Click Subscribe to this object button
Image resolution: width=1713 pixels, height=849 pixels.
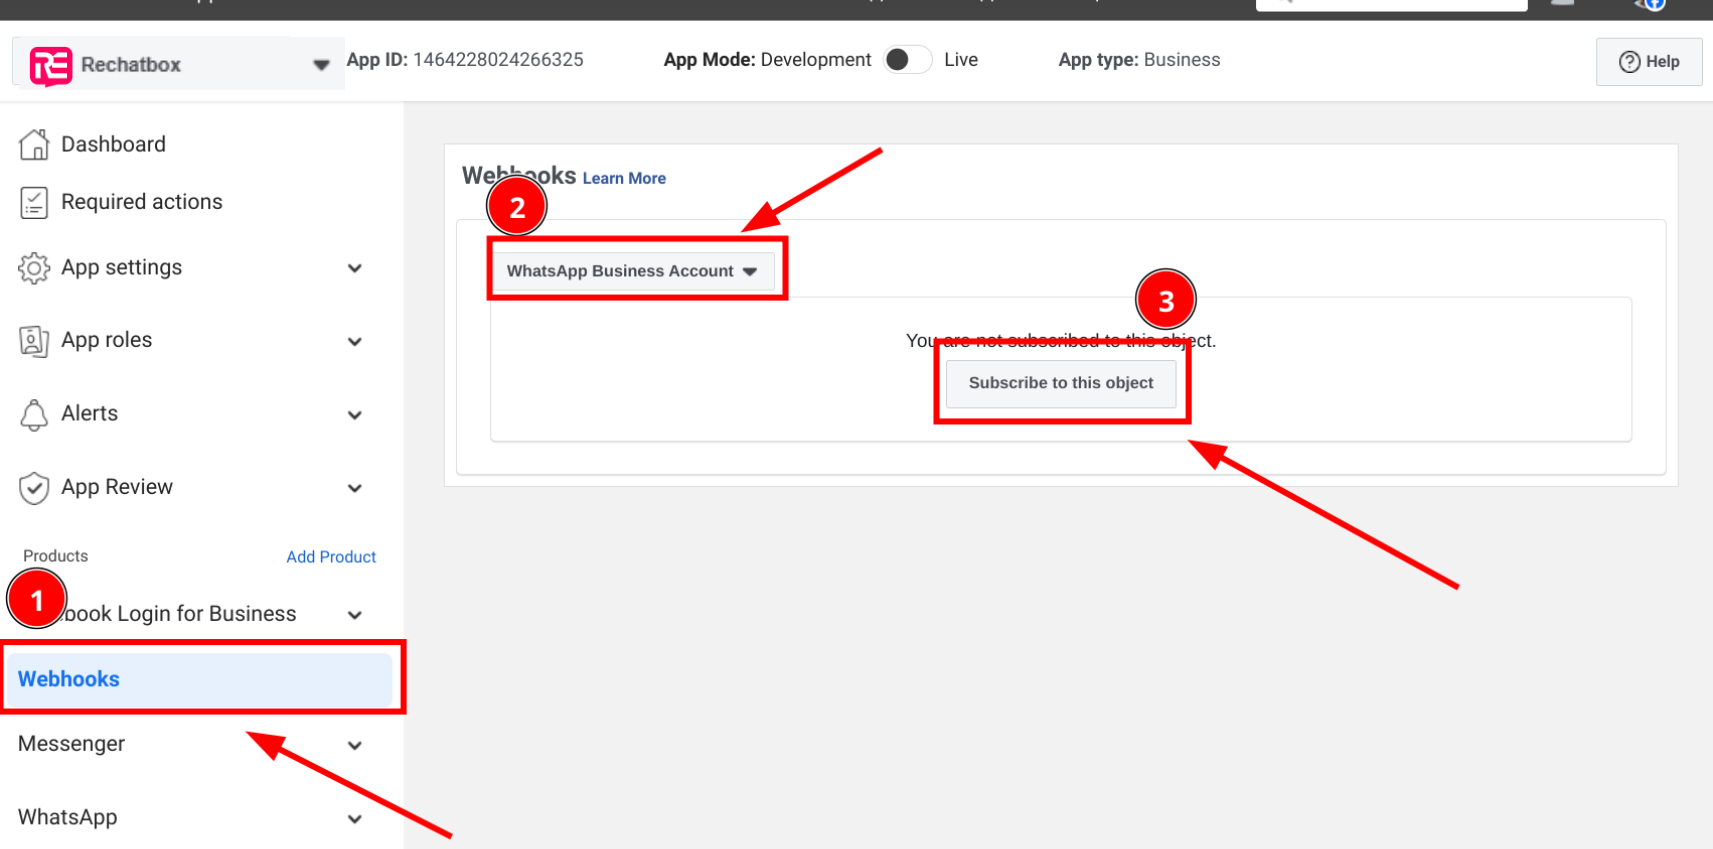click(x=1061, y=383)
